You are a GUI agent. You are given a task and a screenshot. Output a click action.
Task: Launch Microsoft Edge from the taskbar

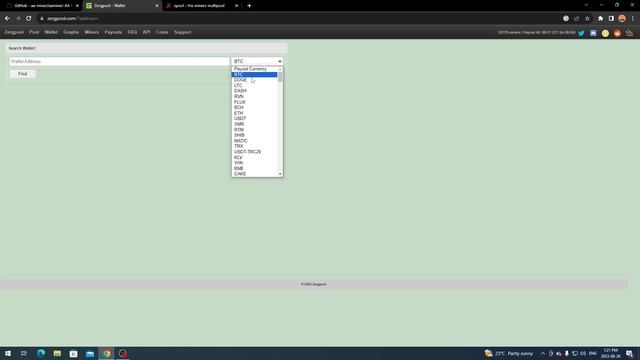click(41, 353)
